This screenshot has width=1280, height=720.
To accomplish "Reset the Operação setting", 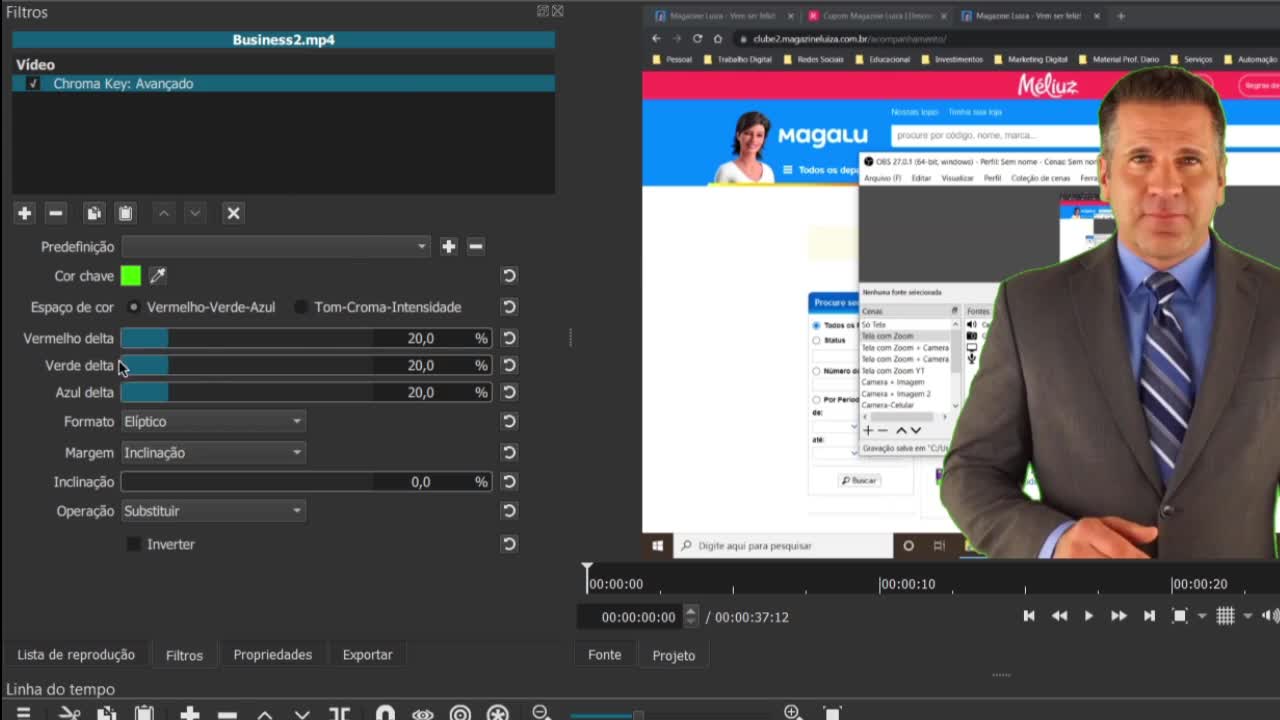I will click(509, 510).
